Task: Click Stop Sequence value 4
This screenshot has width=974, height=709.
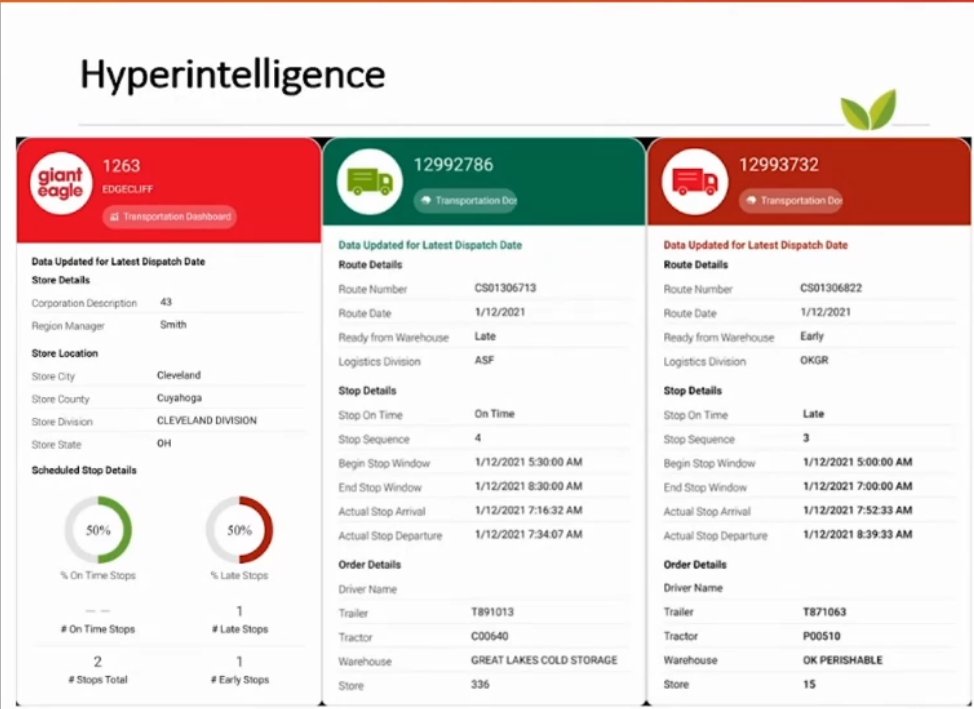Action: [x=478, y=437]
